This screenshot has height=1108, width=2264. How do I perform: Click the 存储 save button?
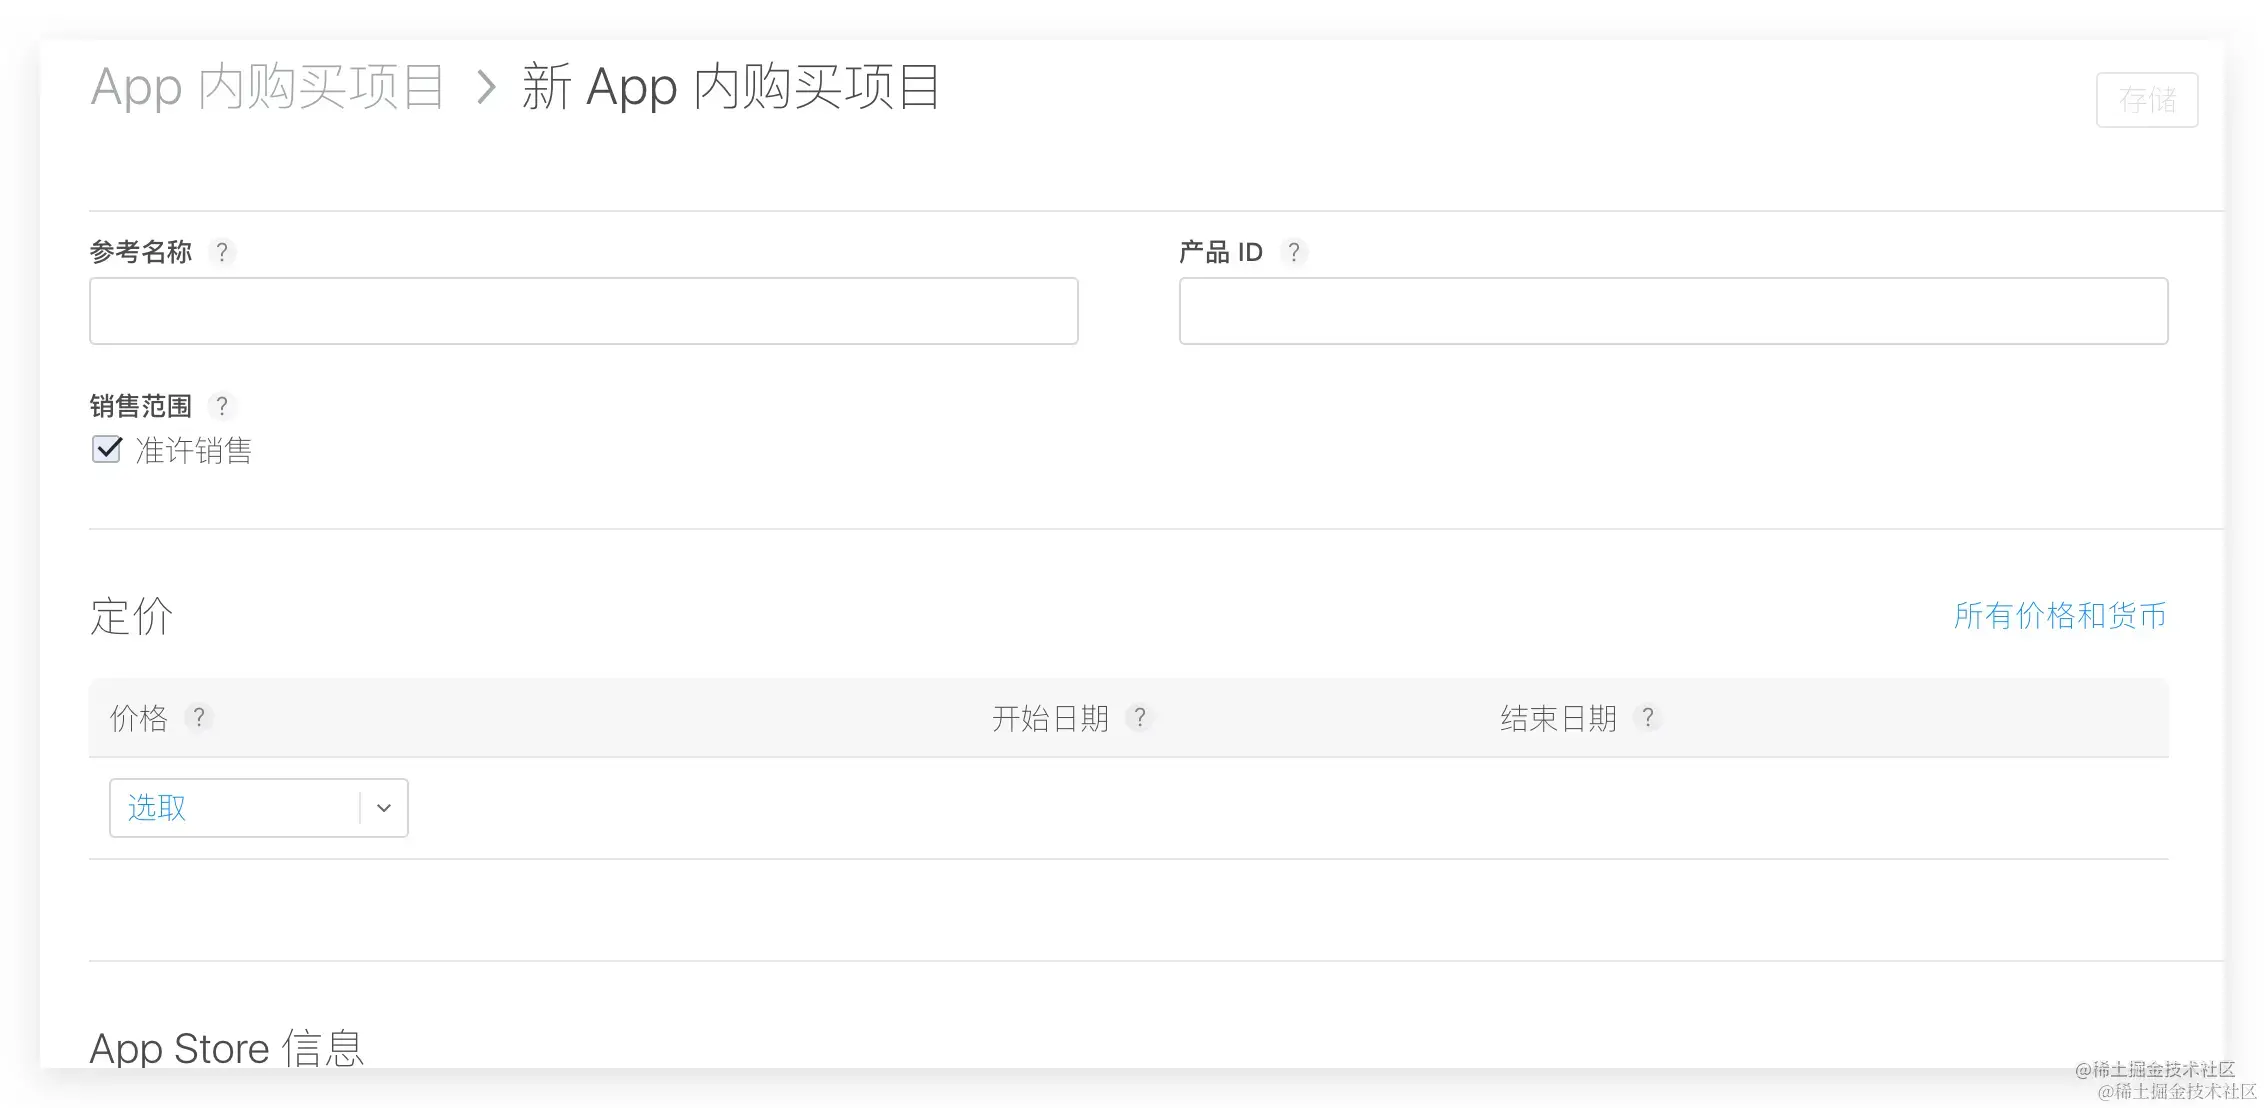point(2146,100)
